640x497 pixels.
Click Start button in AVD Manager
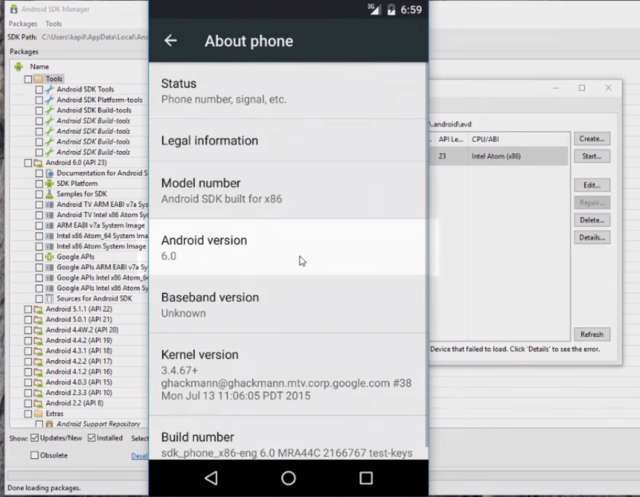click(592, 156)
